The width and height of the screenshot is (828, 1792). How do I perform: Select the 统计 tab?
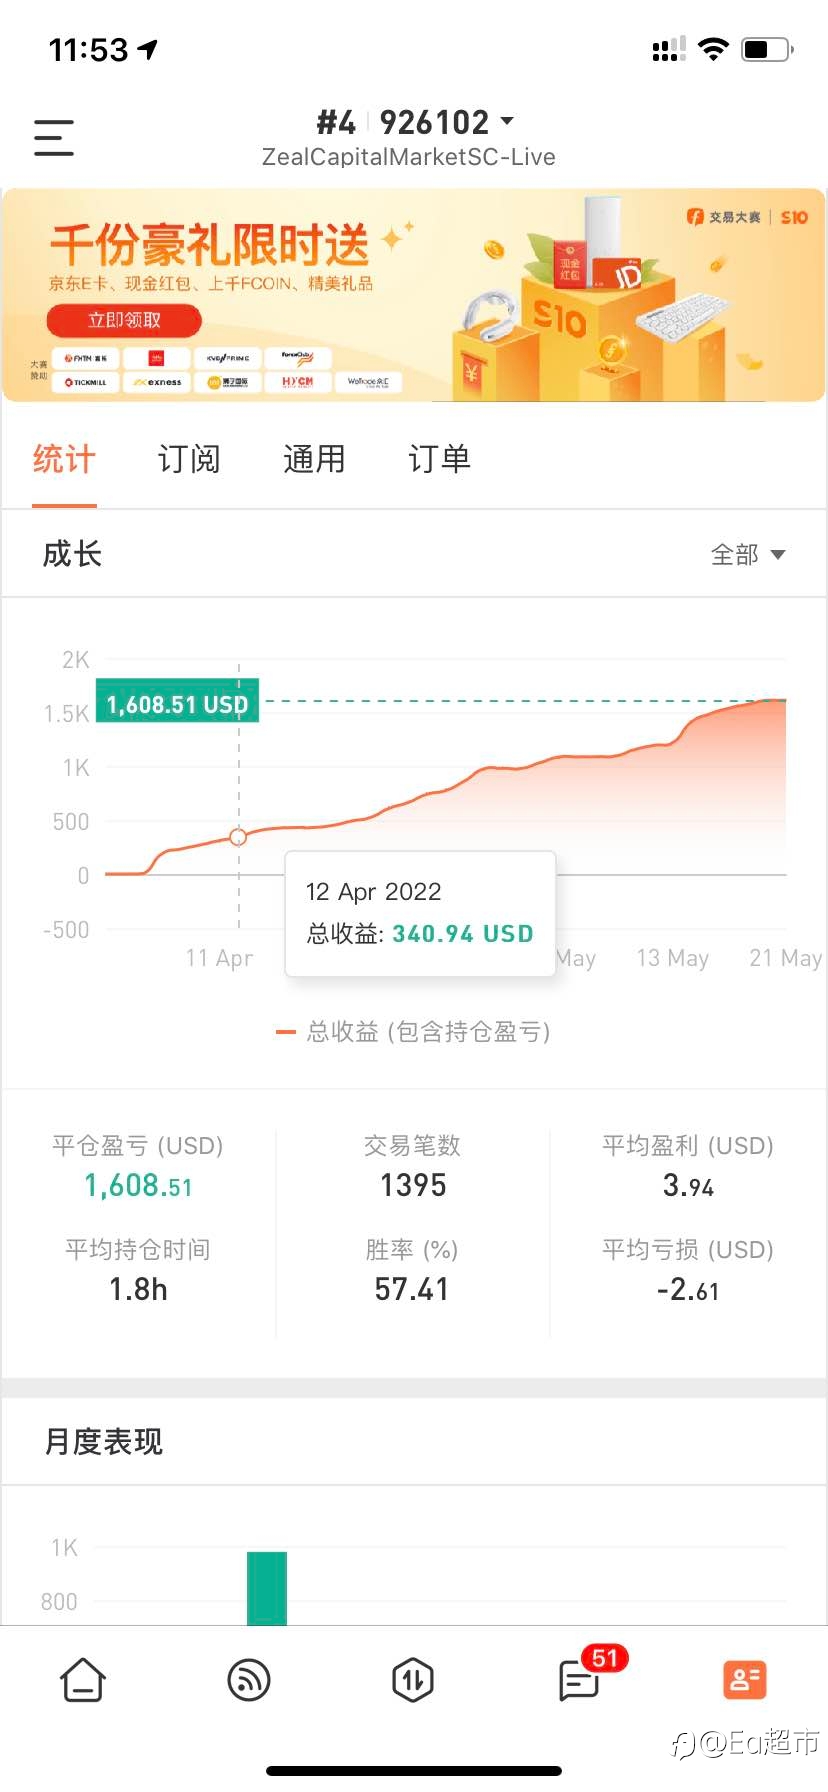[64, 459]
